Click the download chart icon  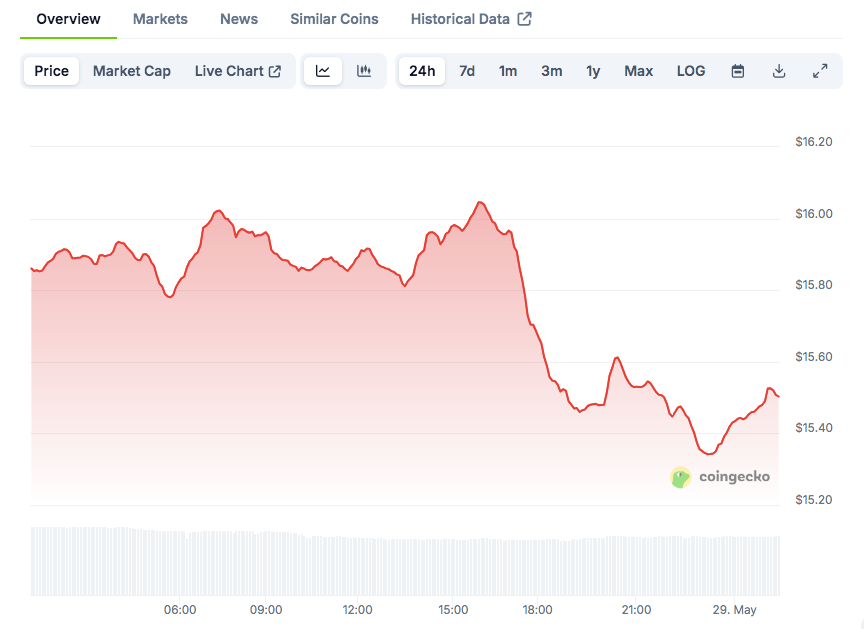pyautogui.click(x=779, y=71)
